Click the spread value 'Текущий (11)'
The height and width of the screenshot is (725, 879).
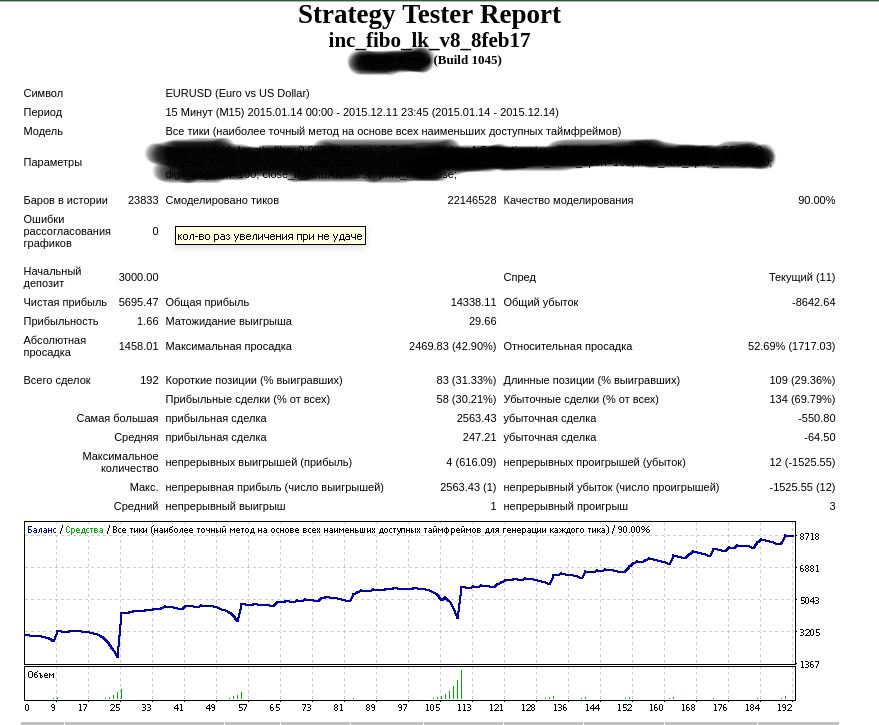pyautogui.click(x=802, y=277)
